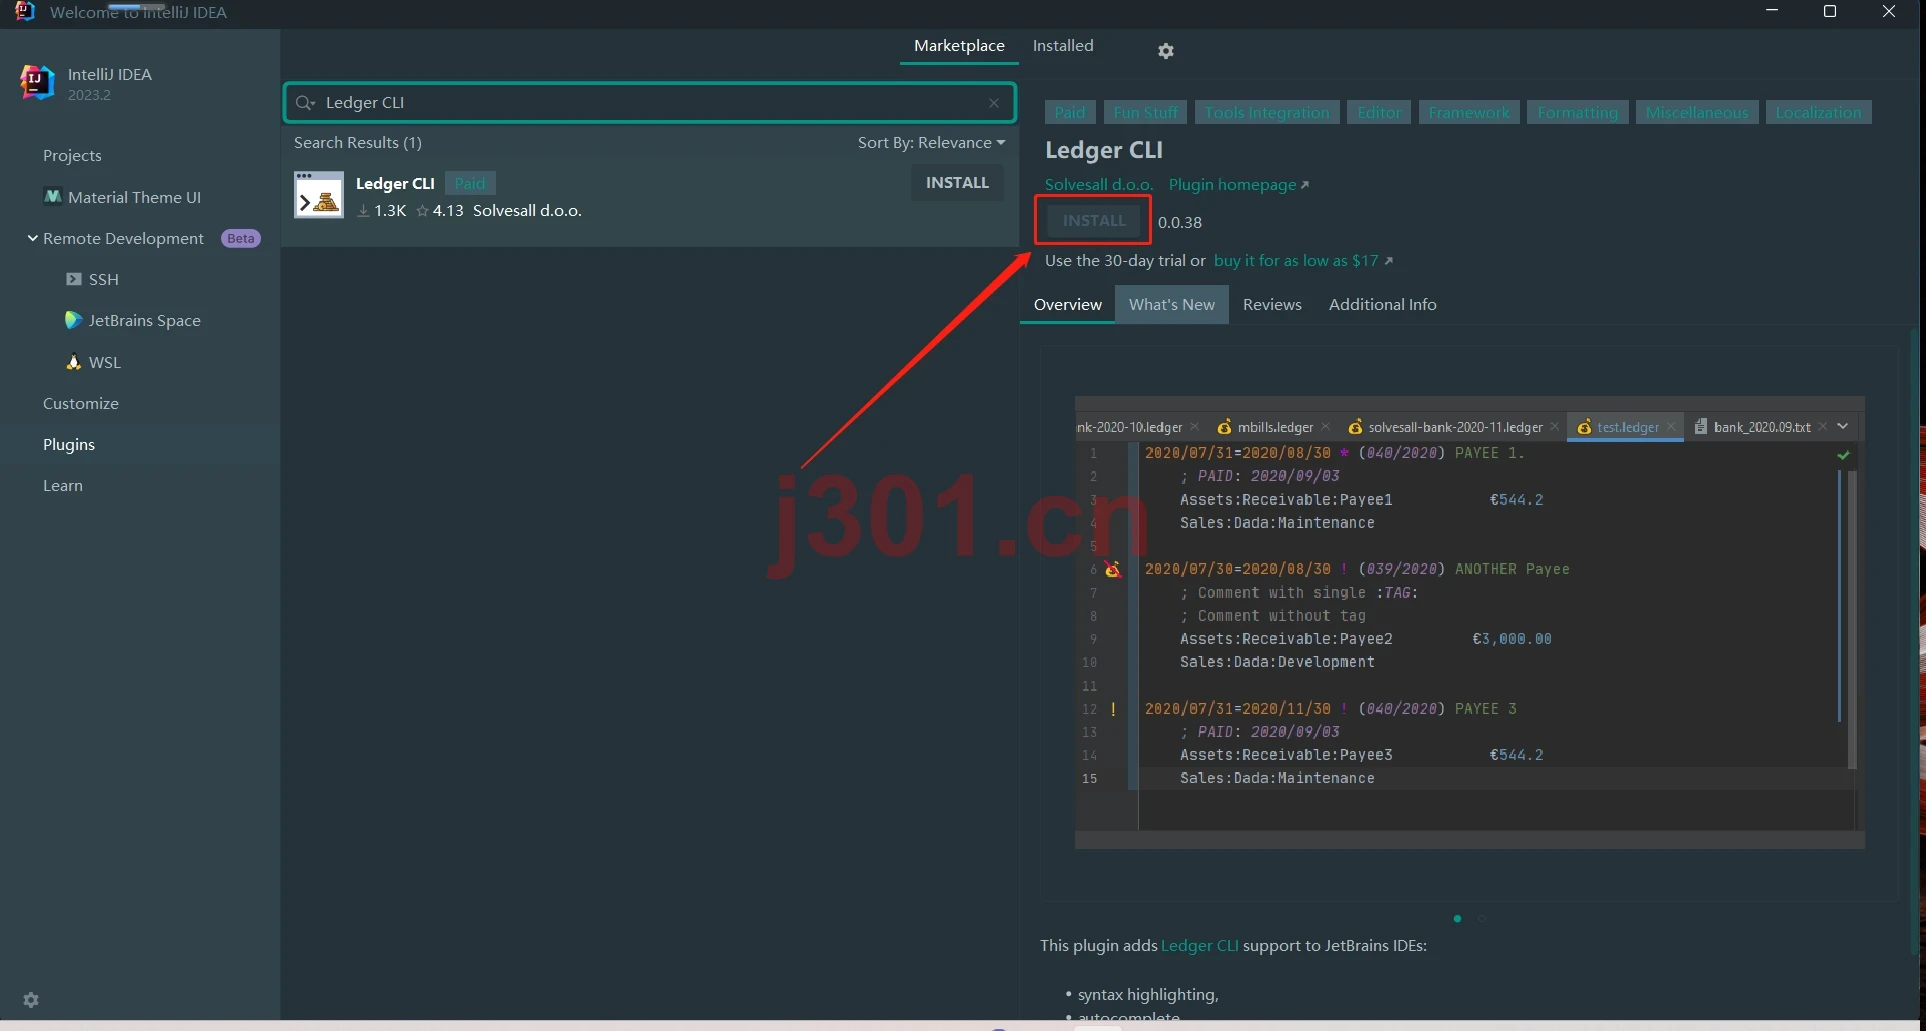
Task: Open the settings gear at sidebar bottom
Action: [x=31, y=1000]
